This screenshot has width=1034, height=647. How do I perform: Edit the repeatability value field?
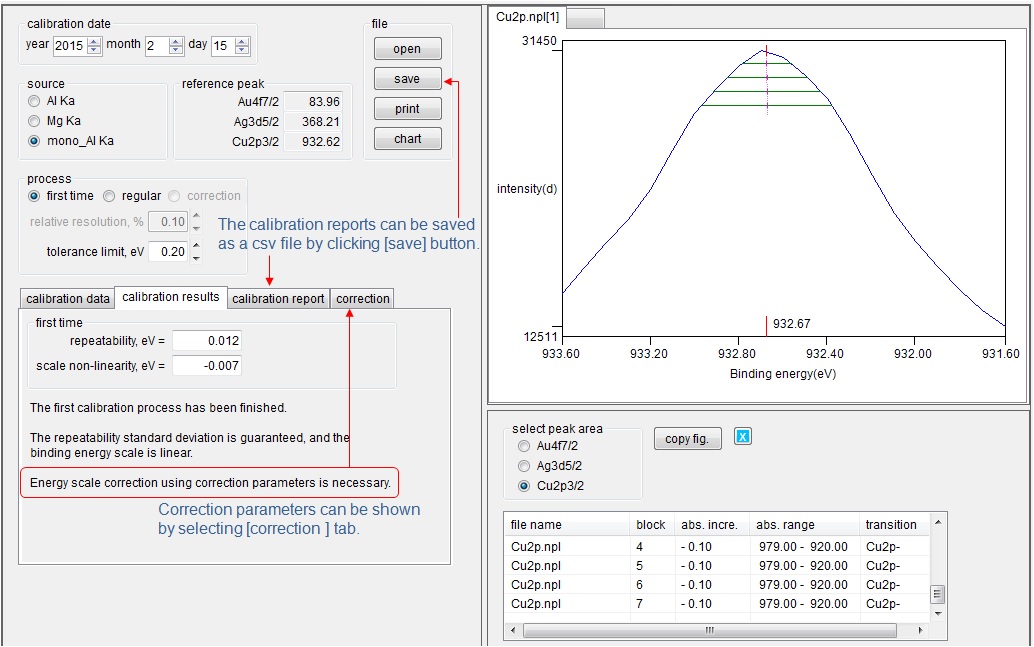click(207, 341)
